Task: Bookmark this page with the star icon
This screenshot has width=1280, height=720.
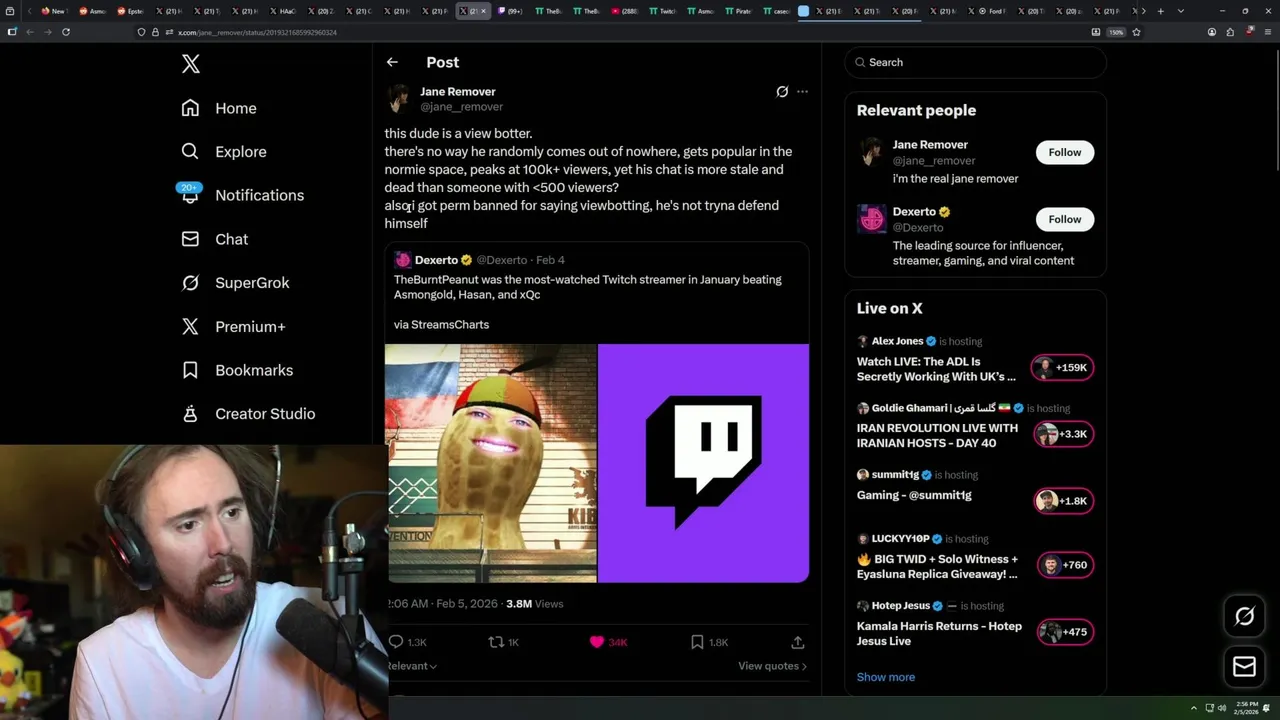Action: pyautogui.click(x=1136, y=32)
